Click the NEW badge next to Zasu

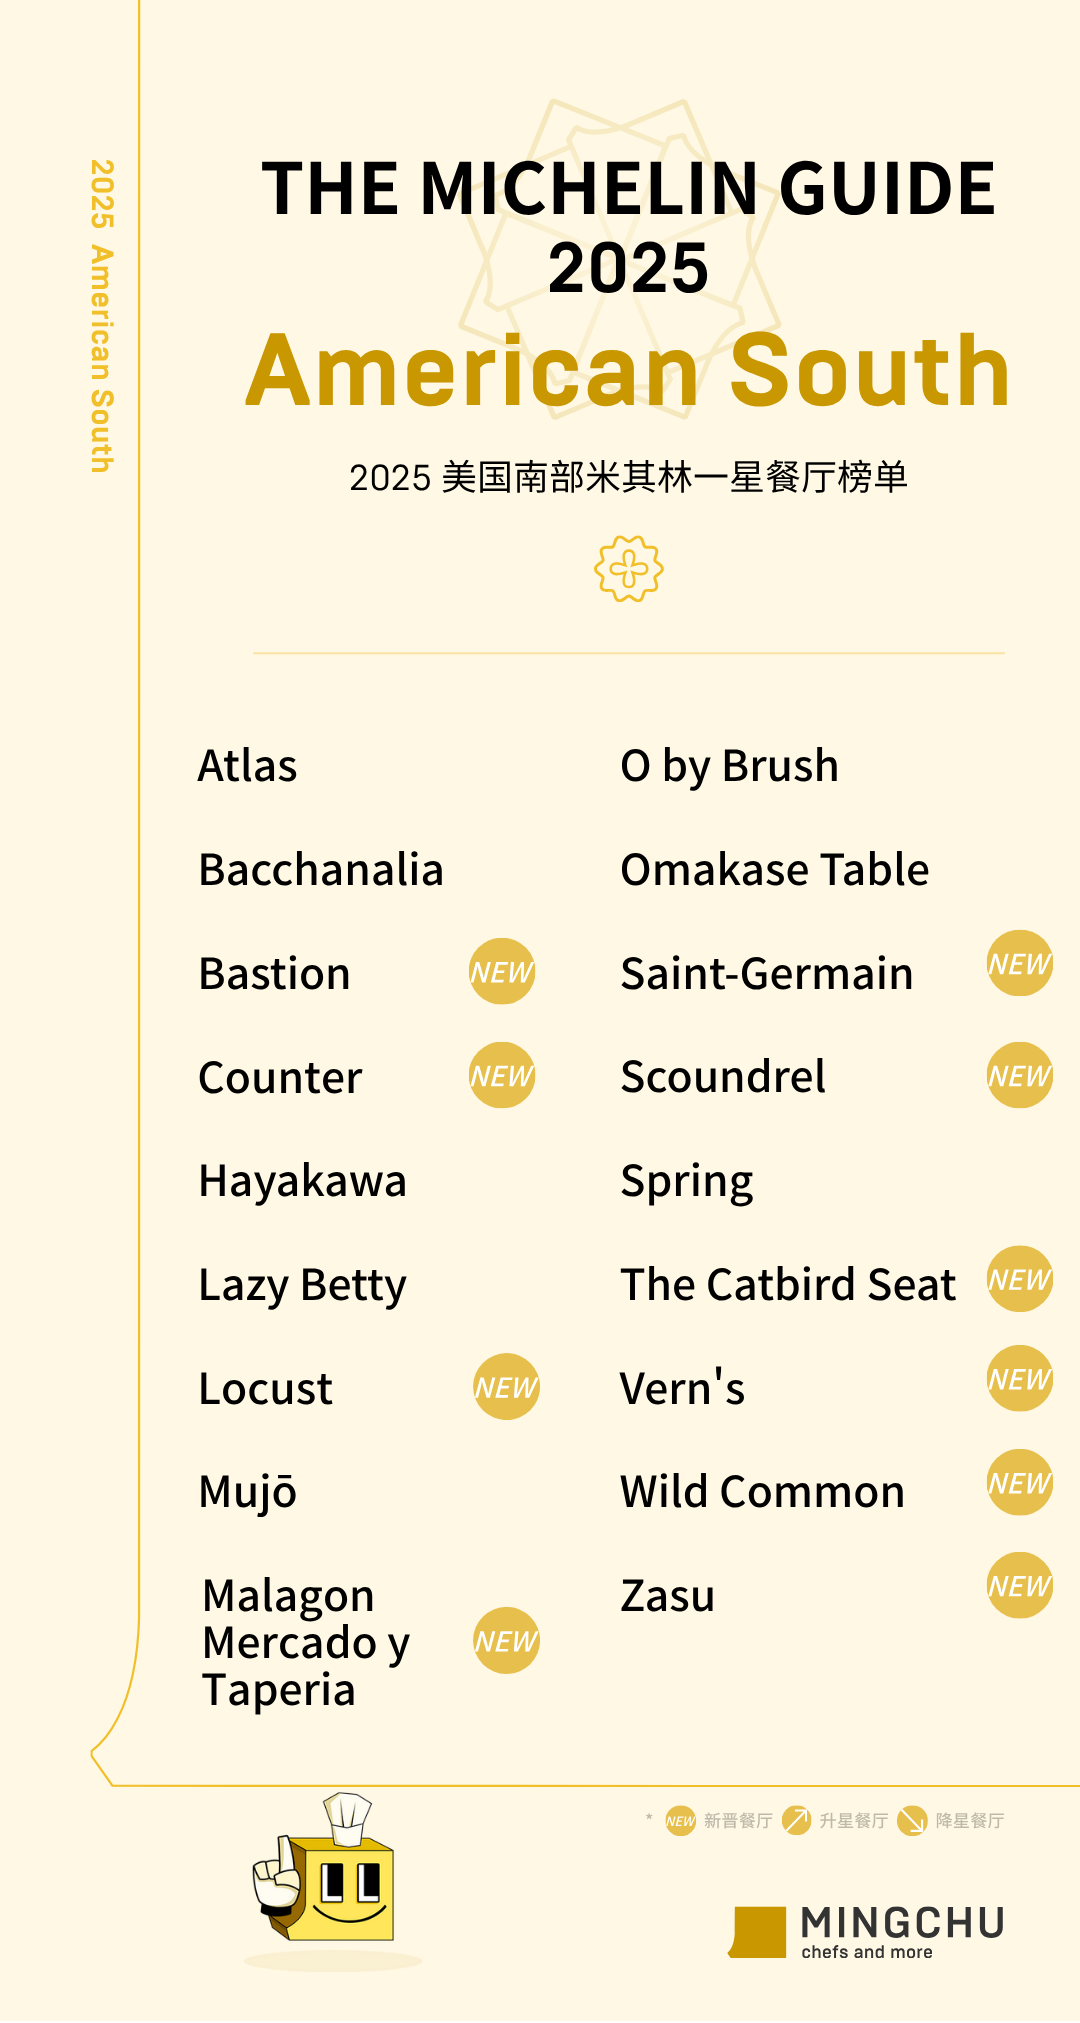pyautogui.click(x=1019, y=1585)
